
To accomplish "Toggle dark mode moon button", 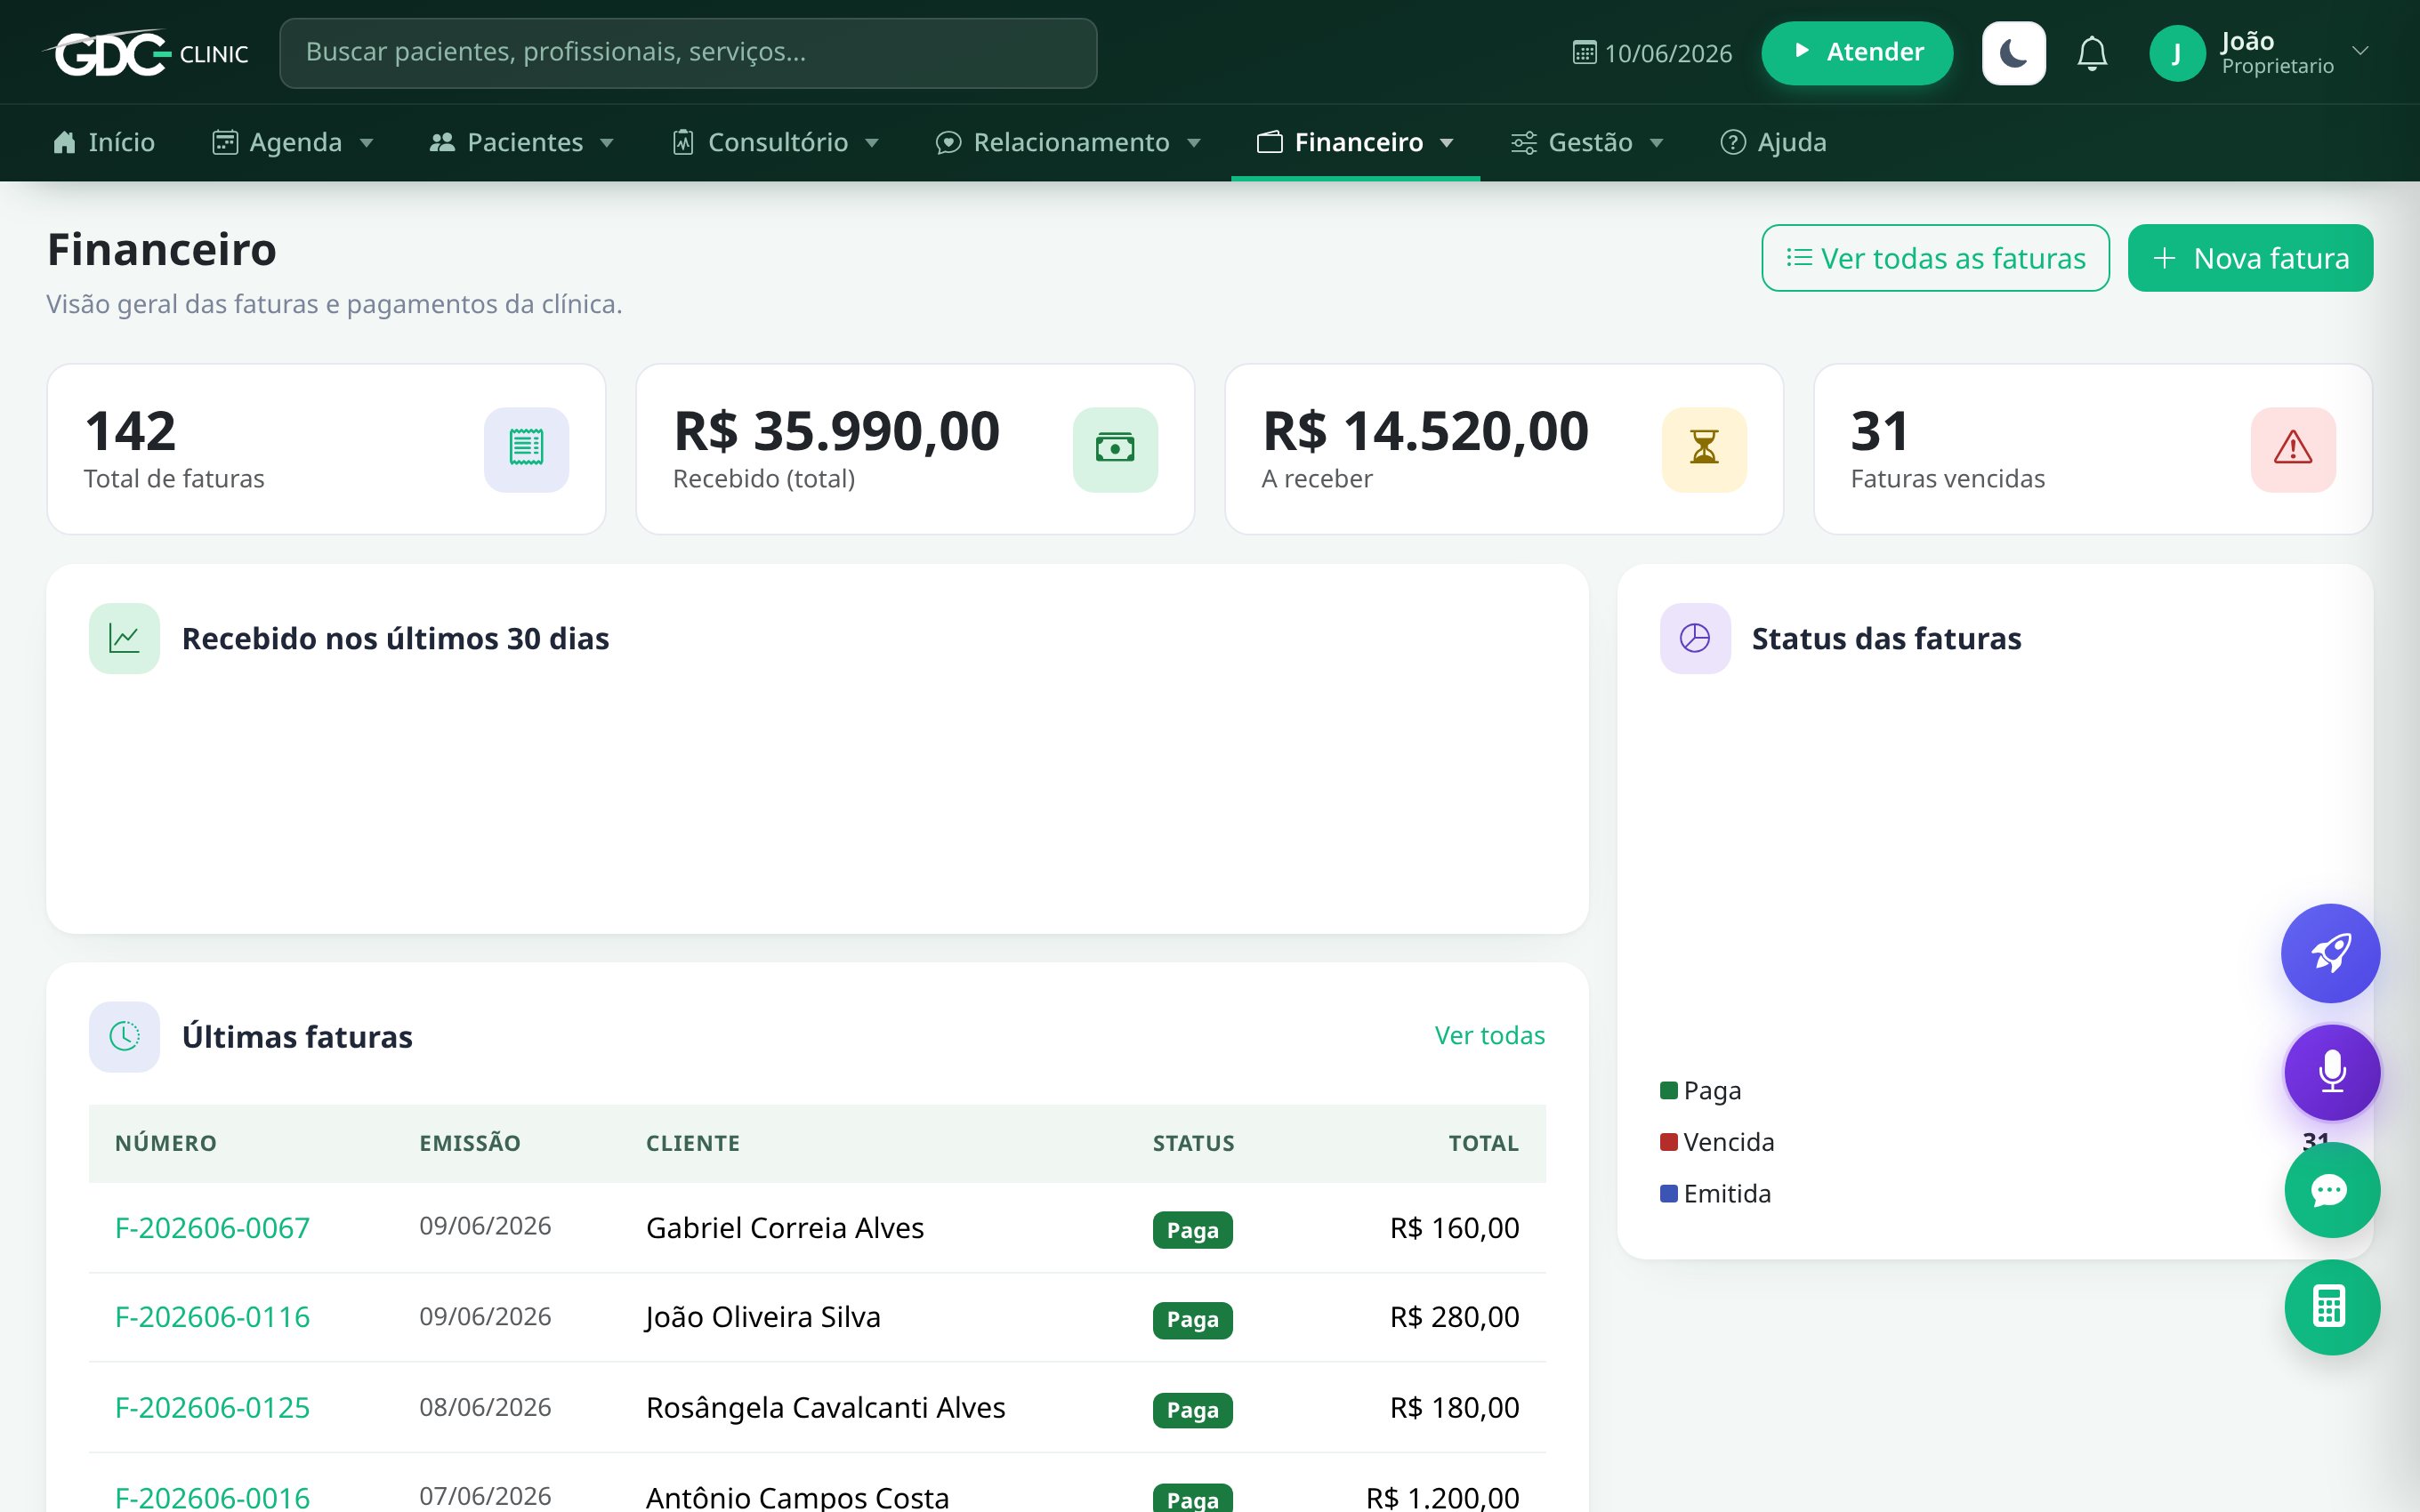I will click(2013, 52).
